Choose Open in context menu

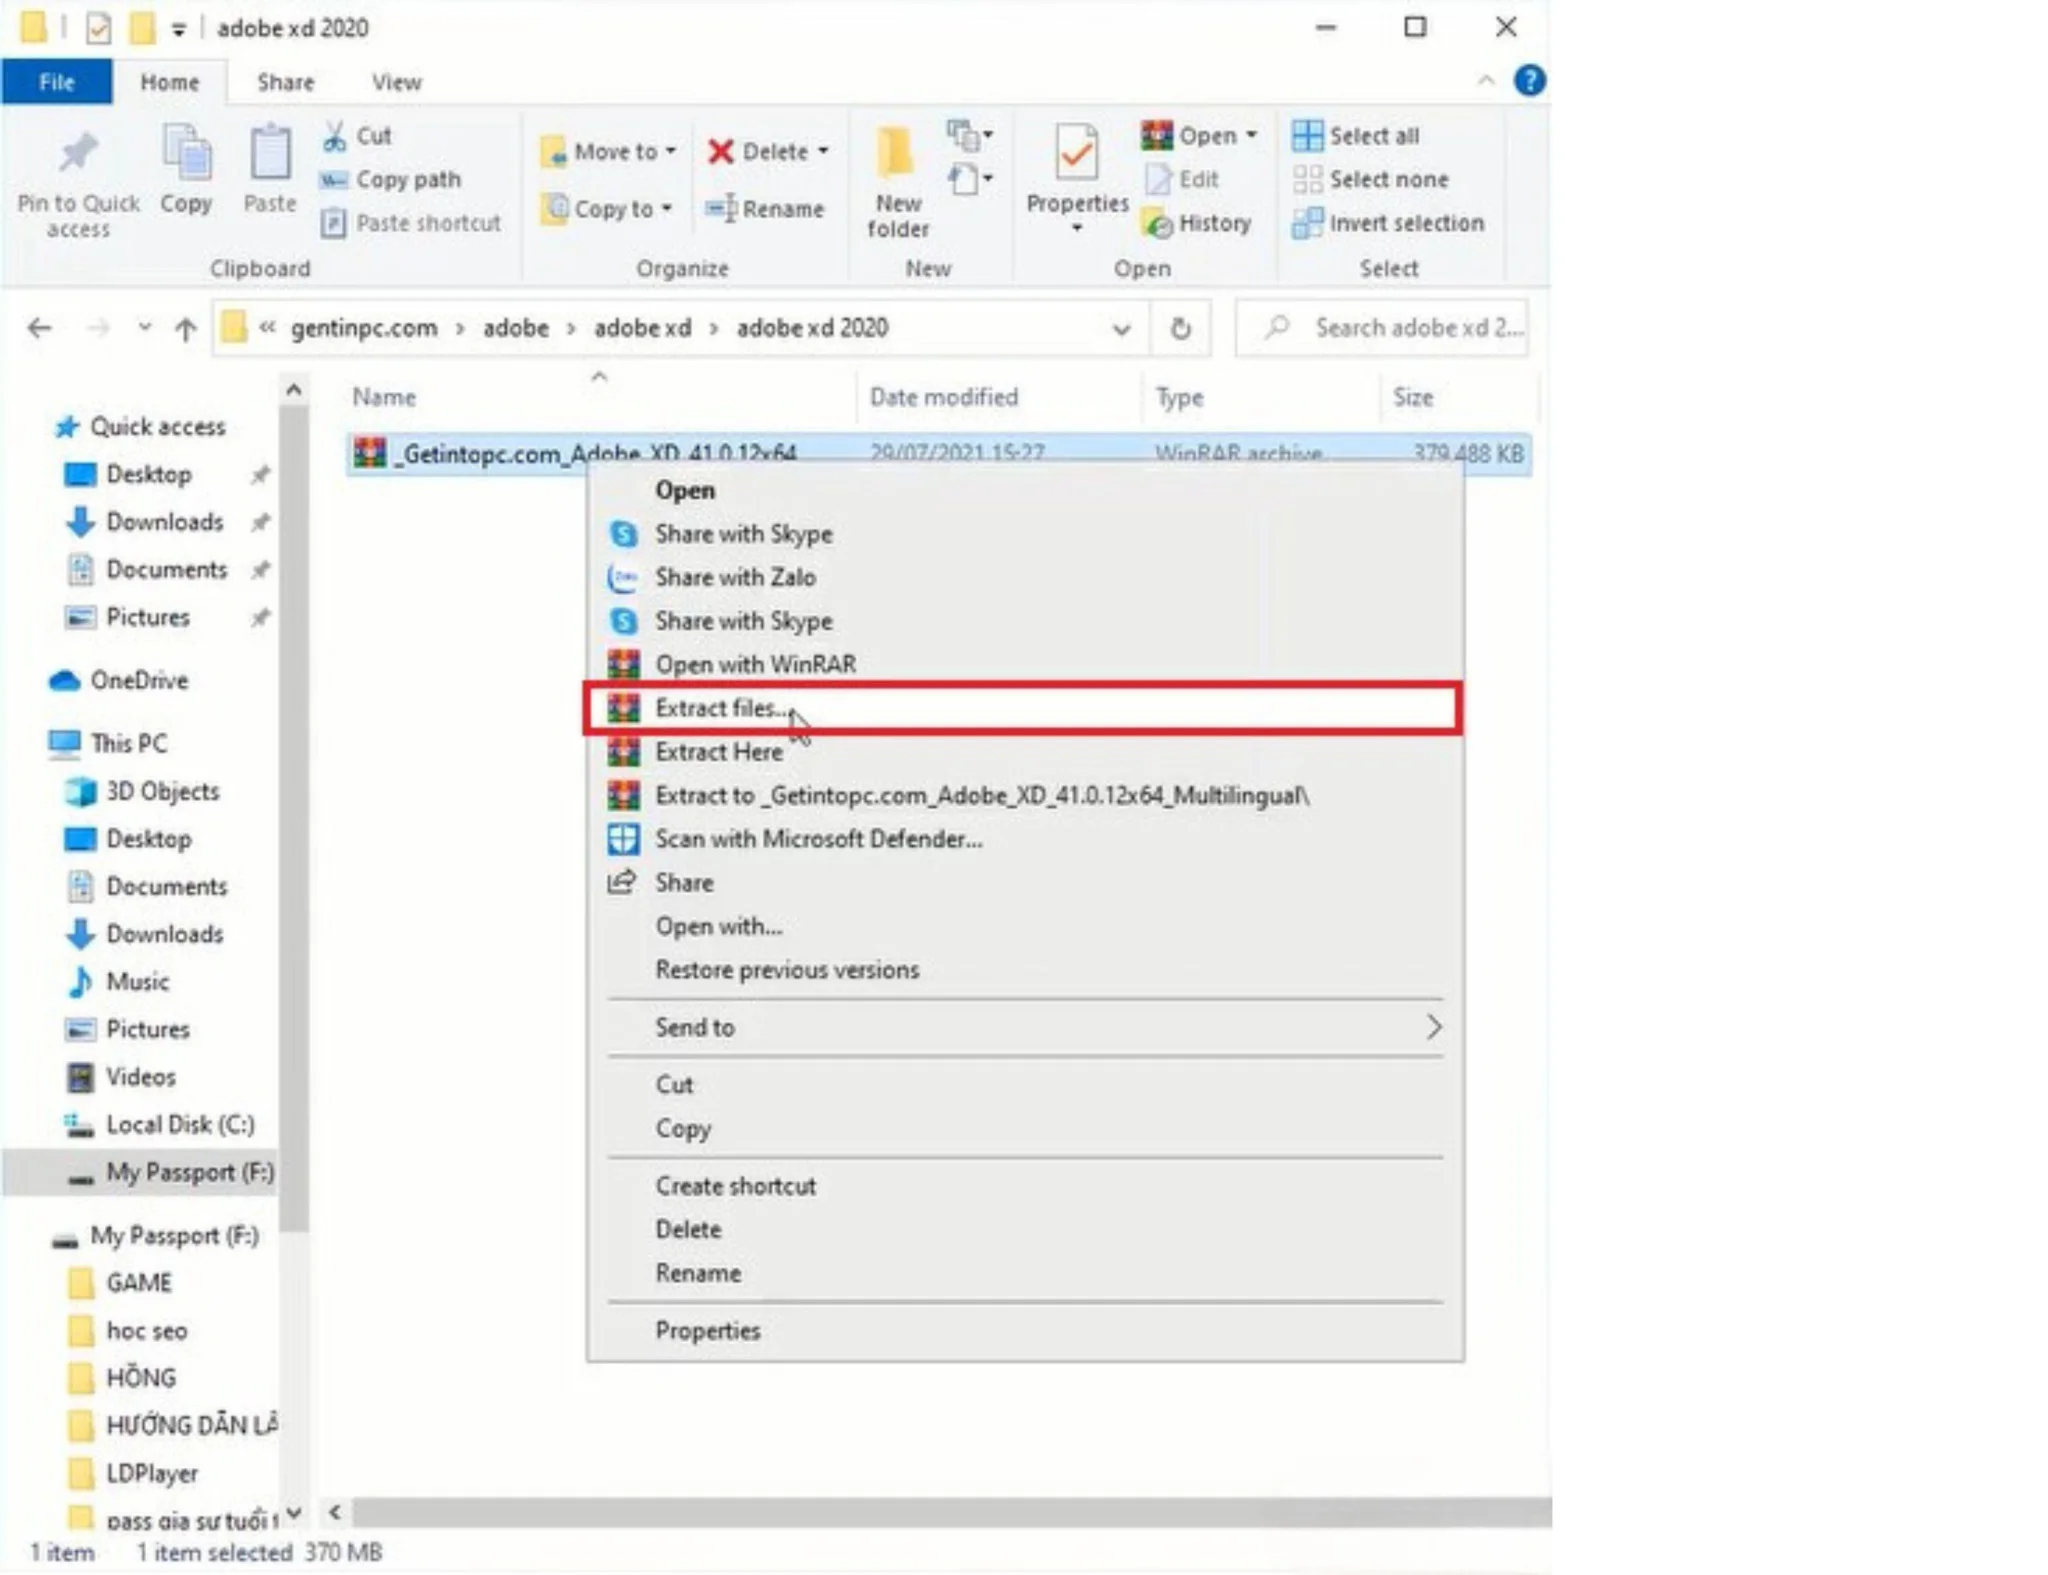click(x=1025, y=490)
